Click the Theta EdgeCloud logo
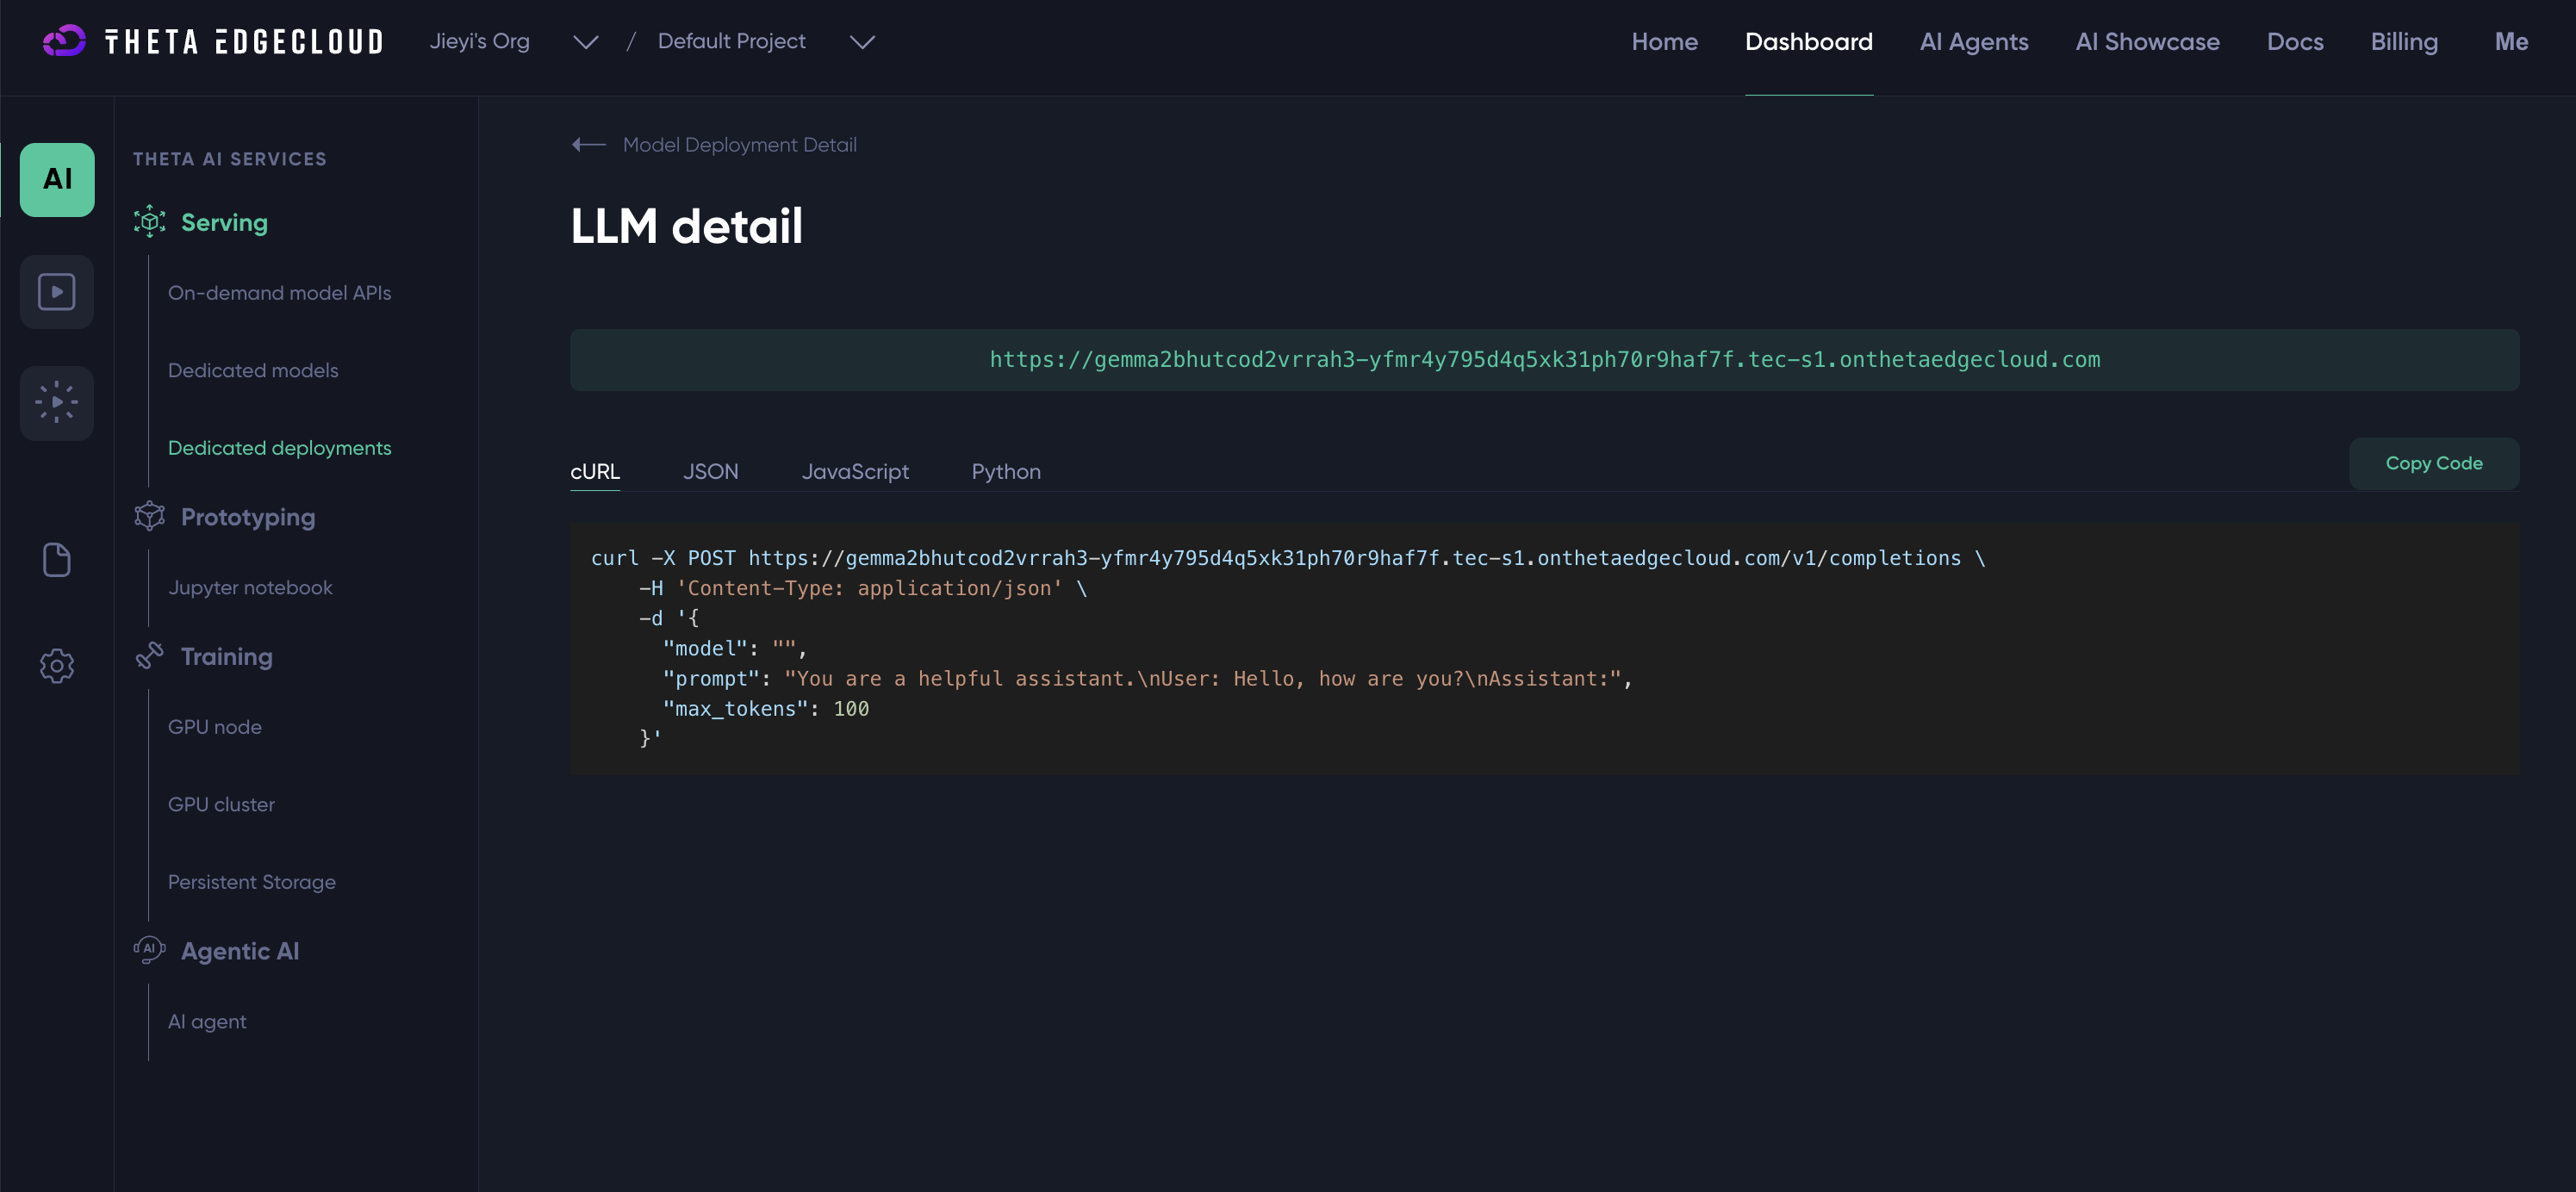2576x1192 pixels. [213, 41]
